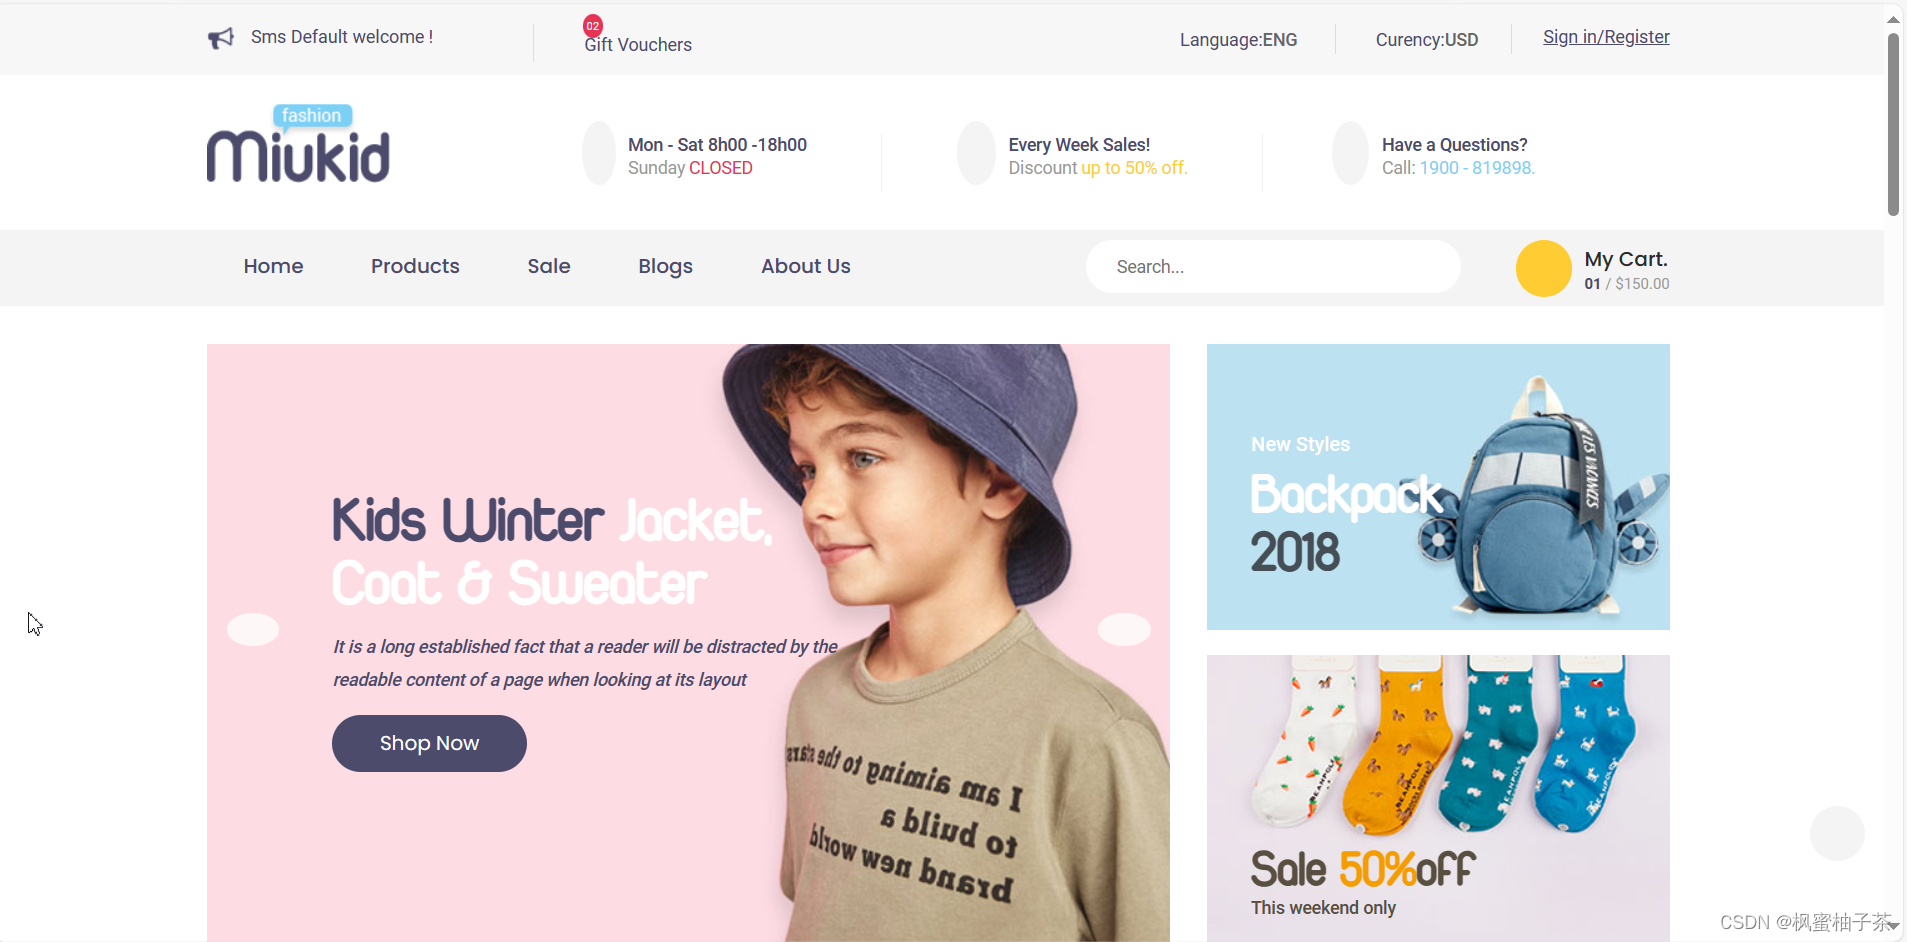1907x942 pixels.
Task: Open the Currency USD selector
Action: (1426, 40)
